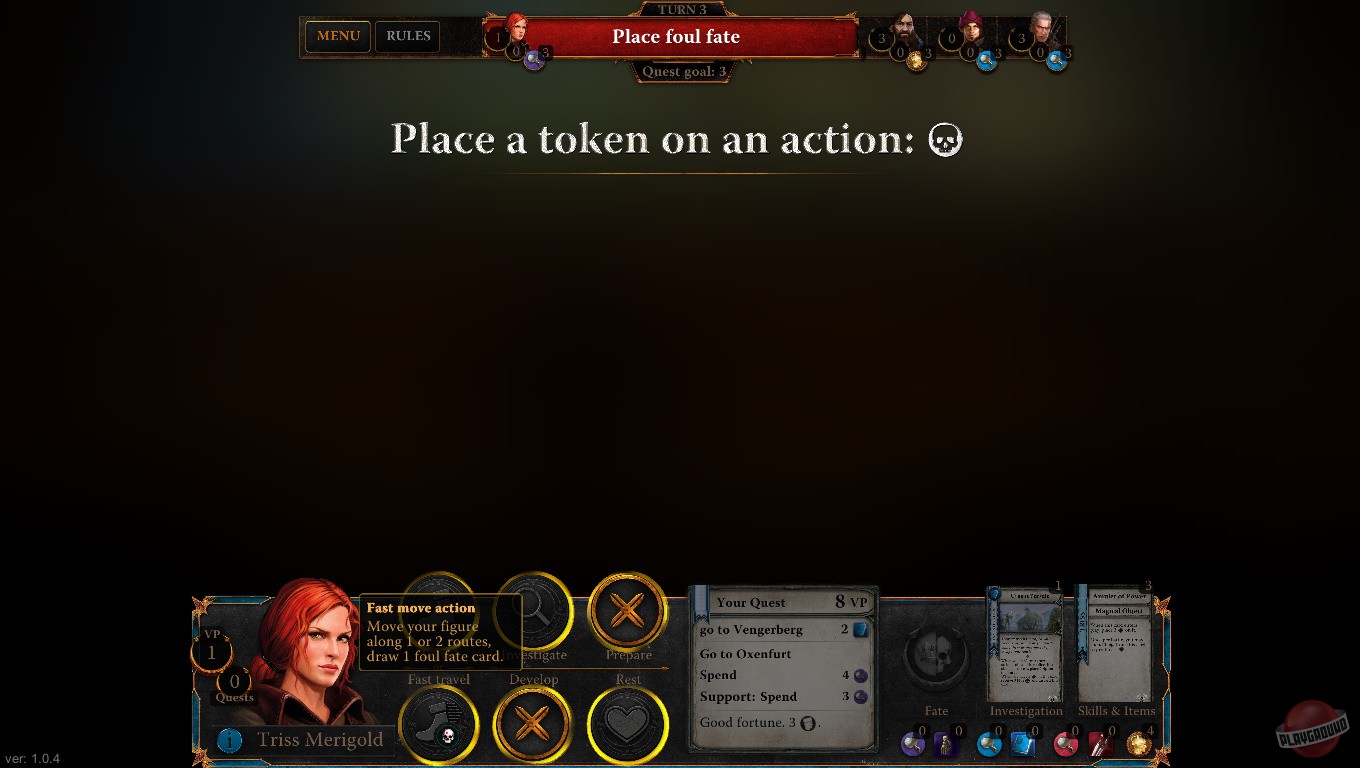Open Triss Merigold's info icon
The width and height of the screenshot is (1360, 768).
click(x=230, y=741)
